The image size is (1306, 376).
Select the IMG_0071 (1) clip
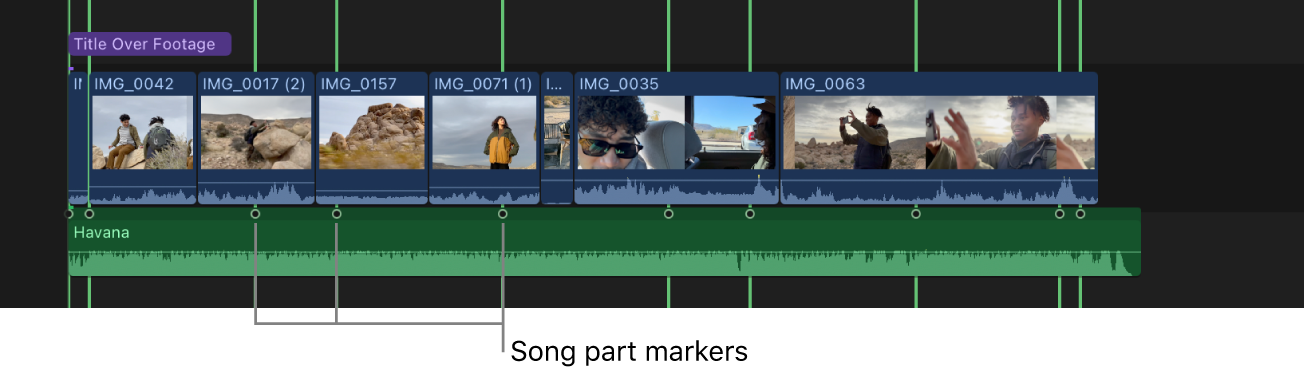coord(485,138)
